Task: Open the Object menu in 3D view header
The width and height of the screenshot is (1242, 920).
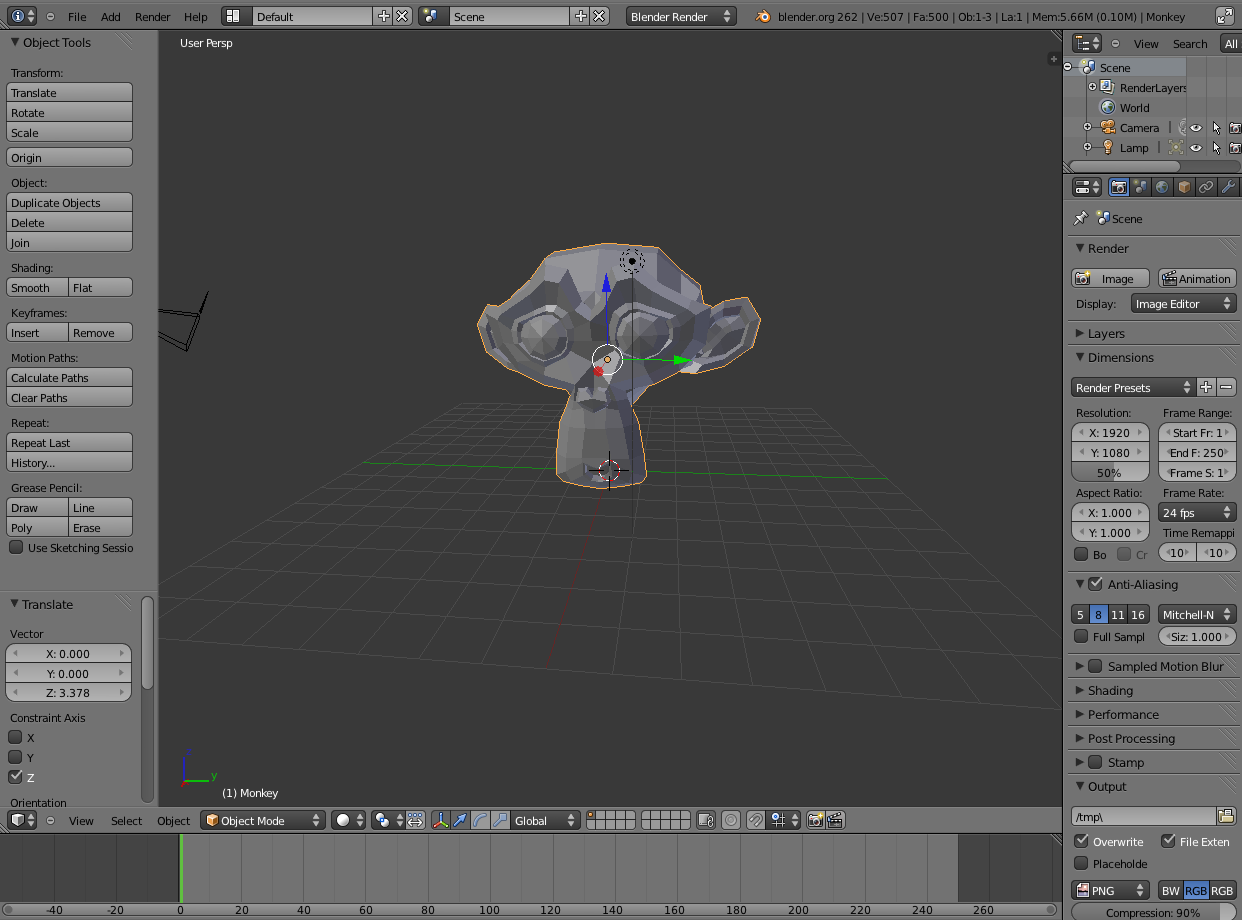Action: (x=173, y=821)
